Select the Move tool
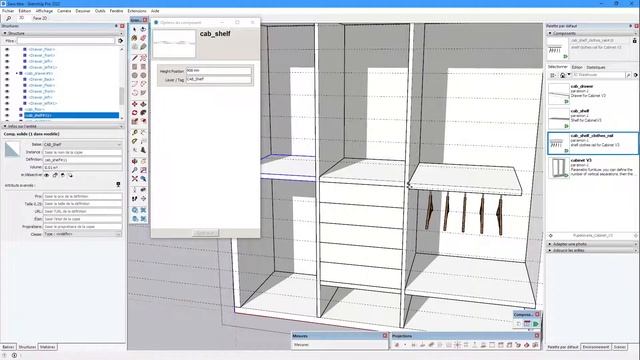Viewport: 640px width, 360px height. (x=135, y=104)
